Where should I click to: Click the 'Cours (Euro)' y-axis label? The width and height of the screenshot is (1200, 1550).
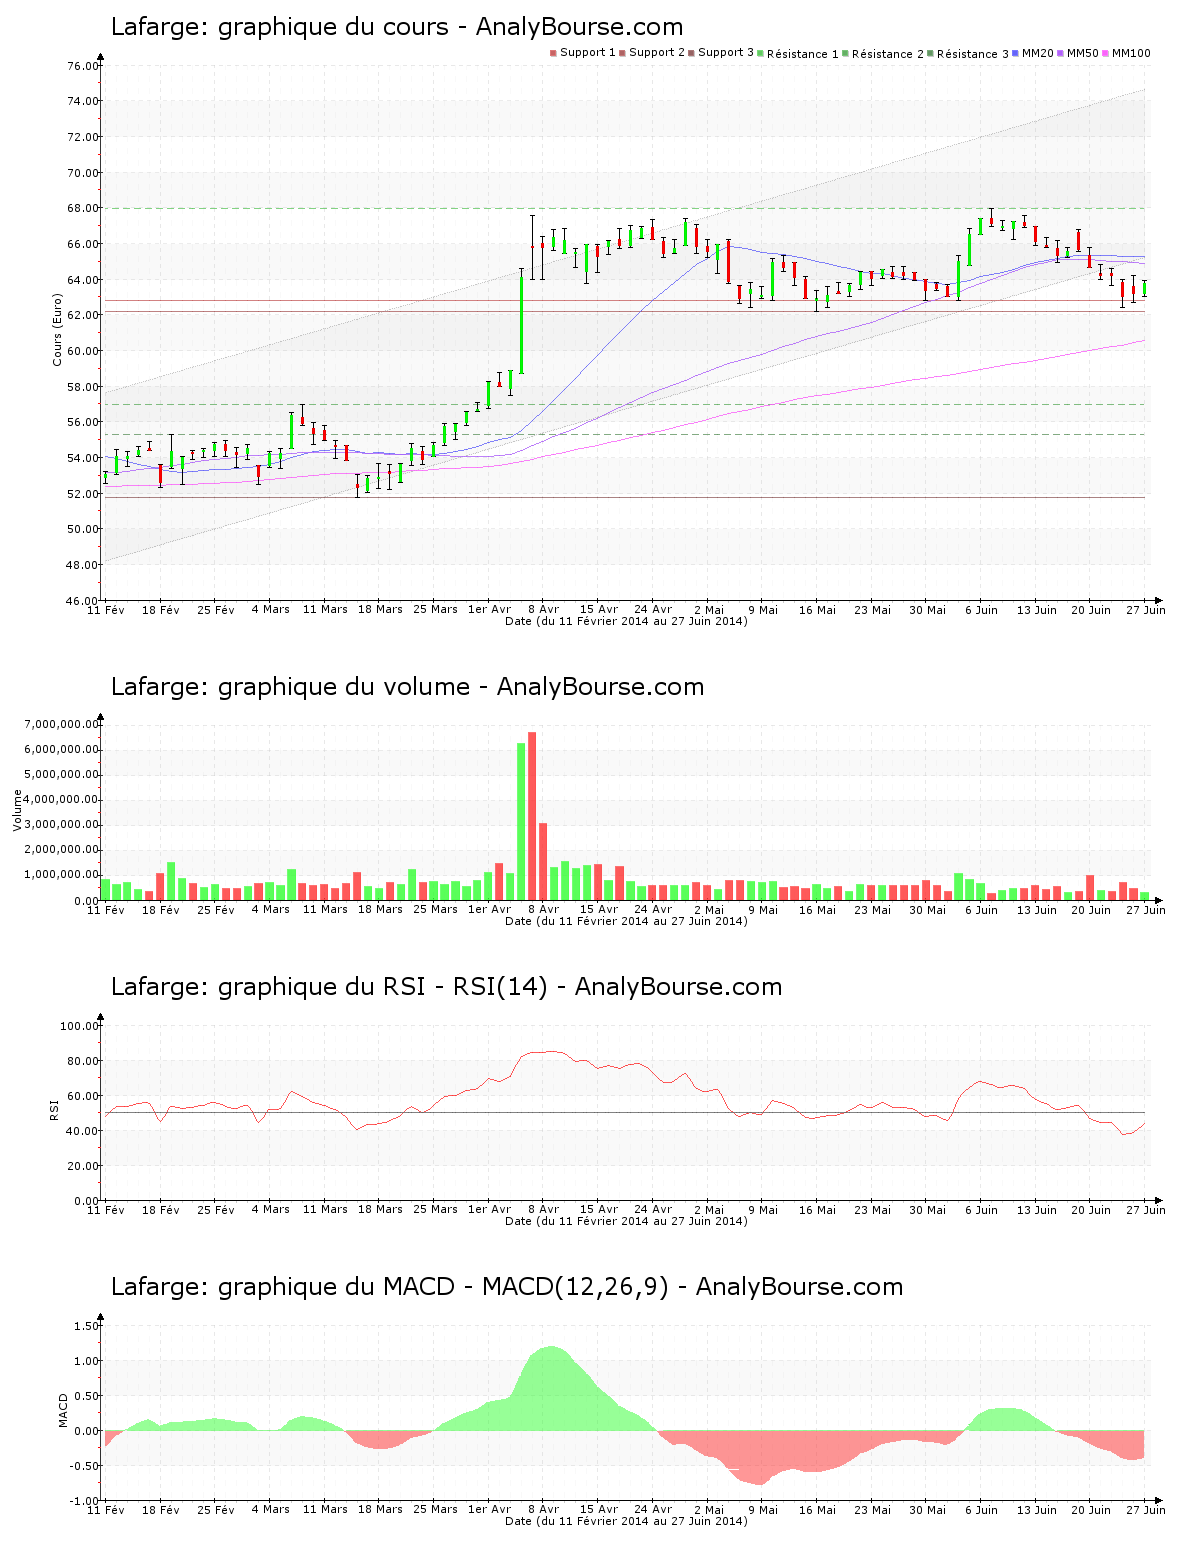(58, 329)
